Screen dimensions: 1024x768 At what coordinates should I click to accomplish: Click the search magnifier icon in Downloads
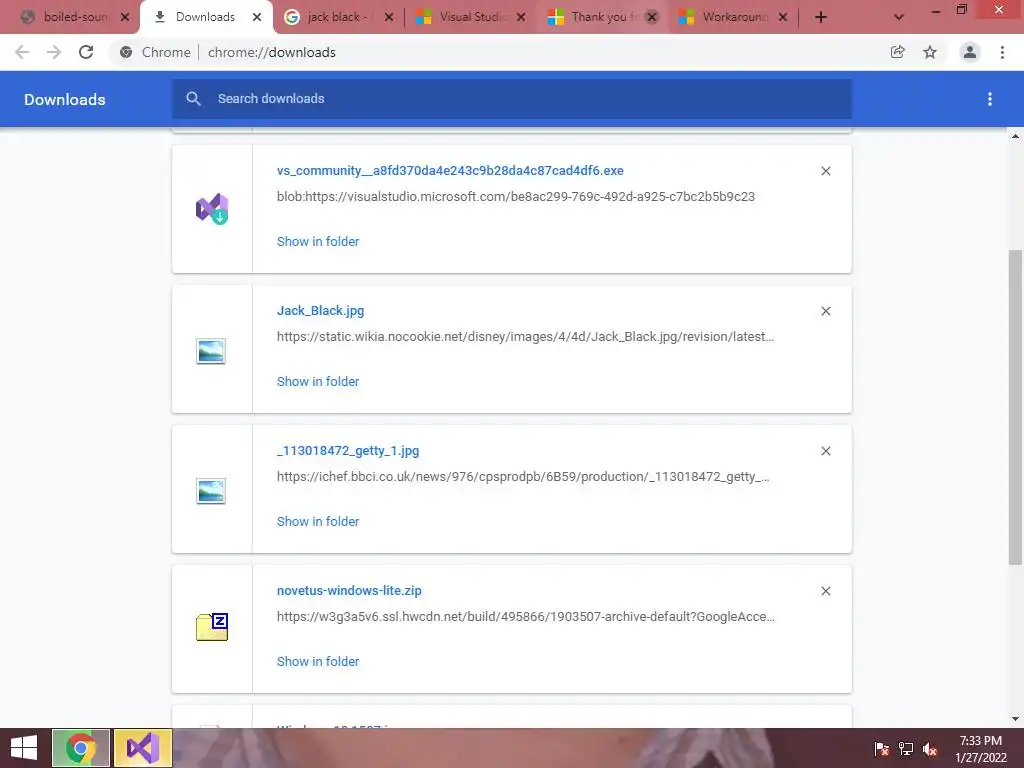[x=193, y=99]
